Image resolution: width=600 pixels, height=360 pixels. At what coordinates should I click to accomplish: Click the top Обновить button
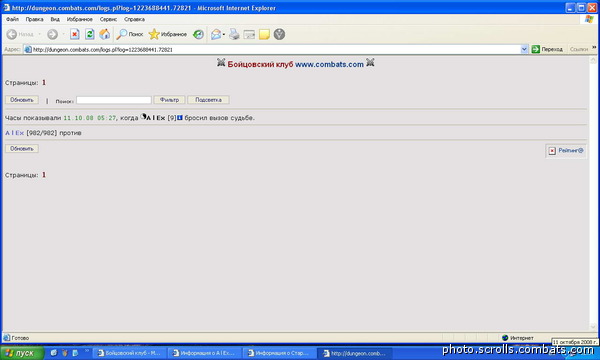click(22, 100)
